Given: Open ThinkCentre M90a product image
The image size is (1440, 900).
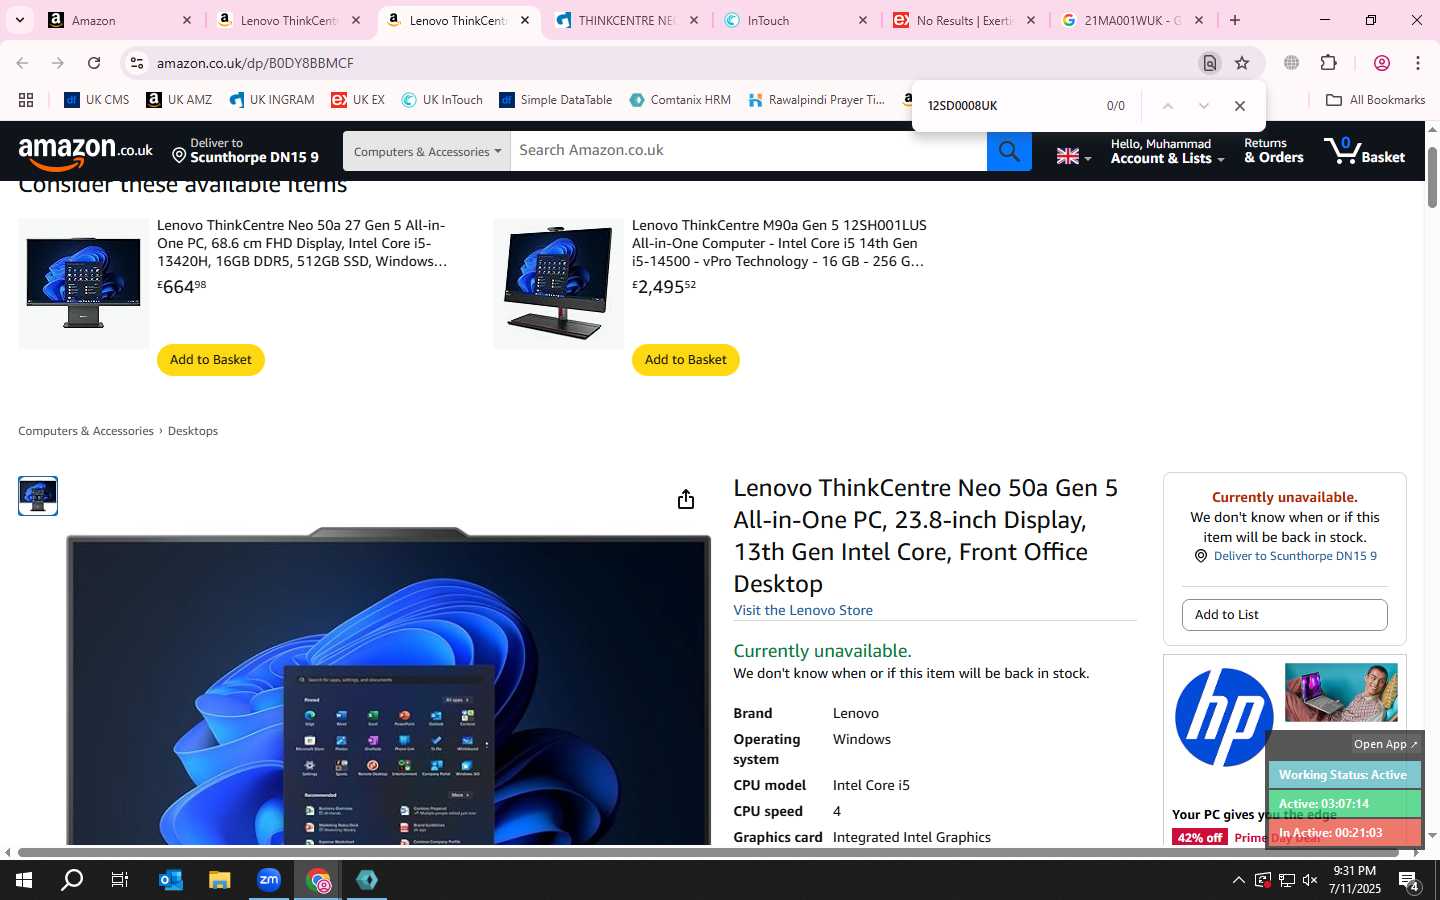Looking at the screenshot, I should click(x=558, y=283).
